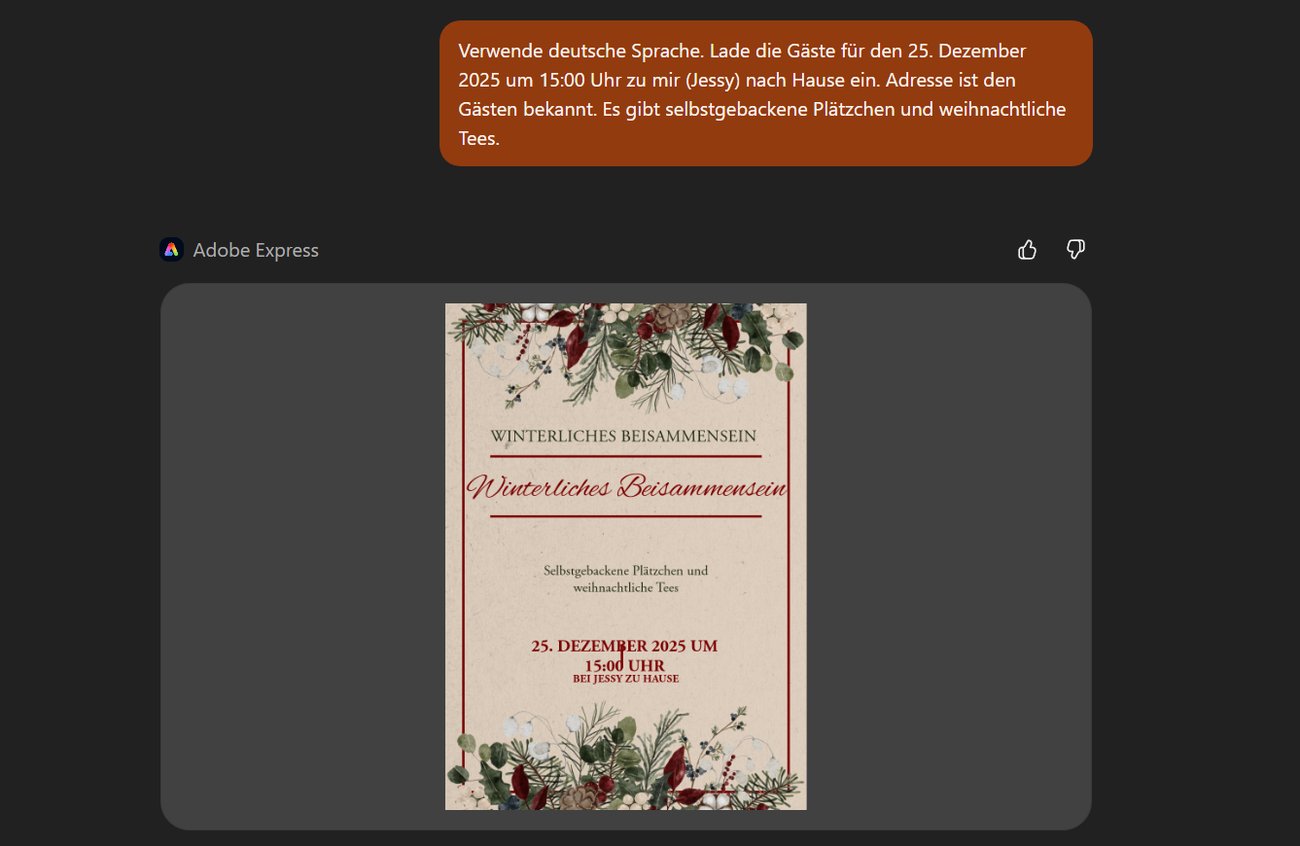Toggle like on the generated invitation
The image size is (1300, 846).
[x=1027, y=249]
